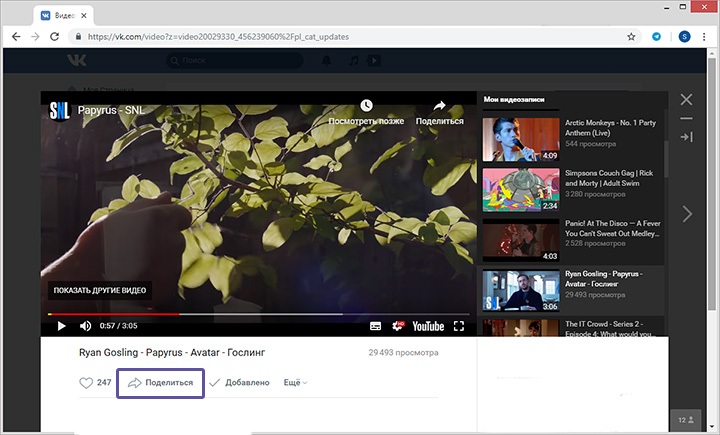Click the browser address bar URL
This screenshot has height=435, width=720.
coord(219,37)
